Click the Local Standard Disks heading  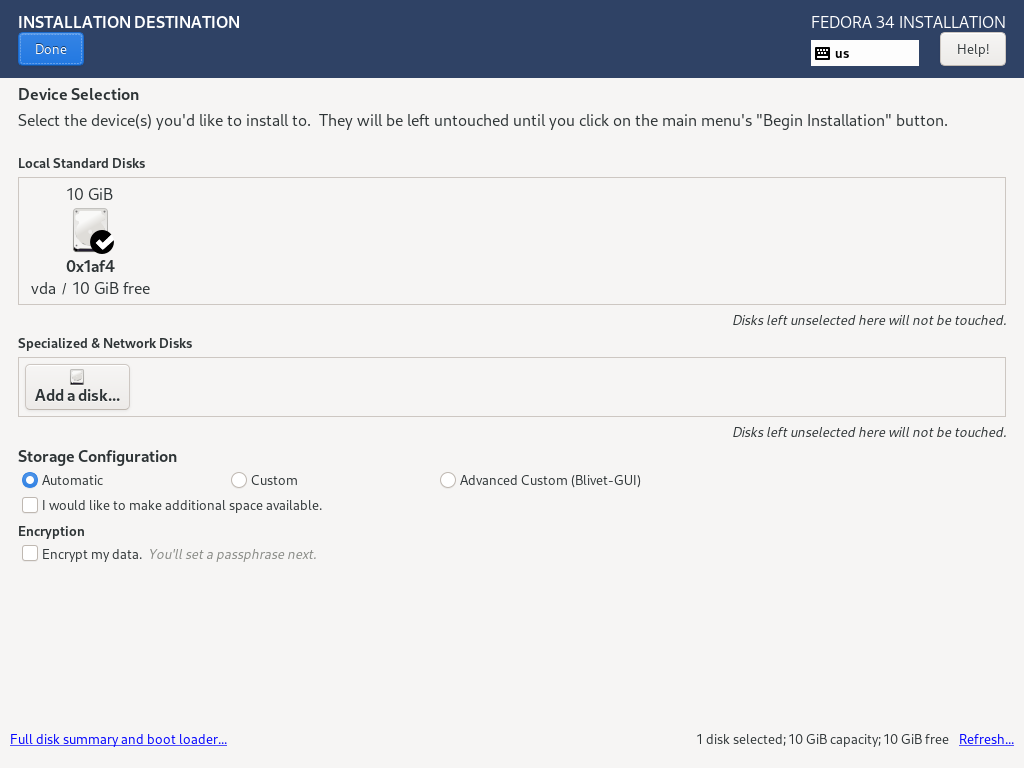click(82, 163)
